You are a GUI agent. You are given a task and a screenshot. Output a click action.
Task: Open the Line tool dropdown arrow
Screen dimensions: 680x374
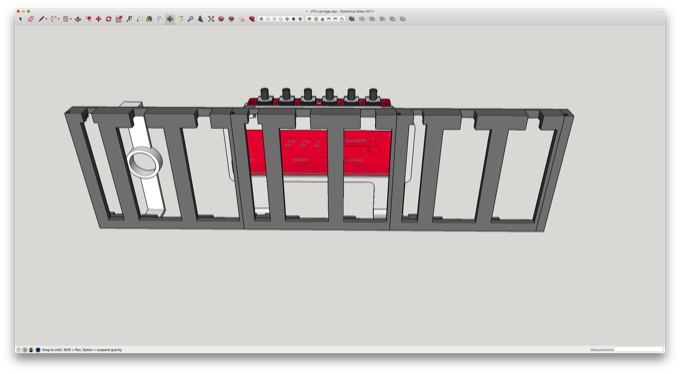[x=46, y=19]
